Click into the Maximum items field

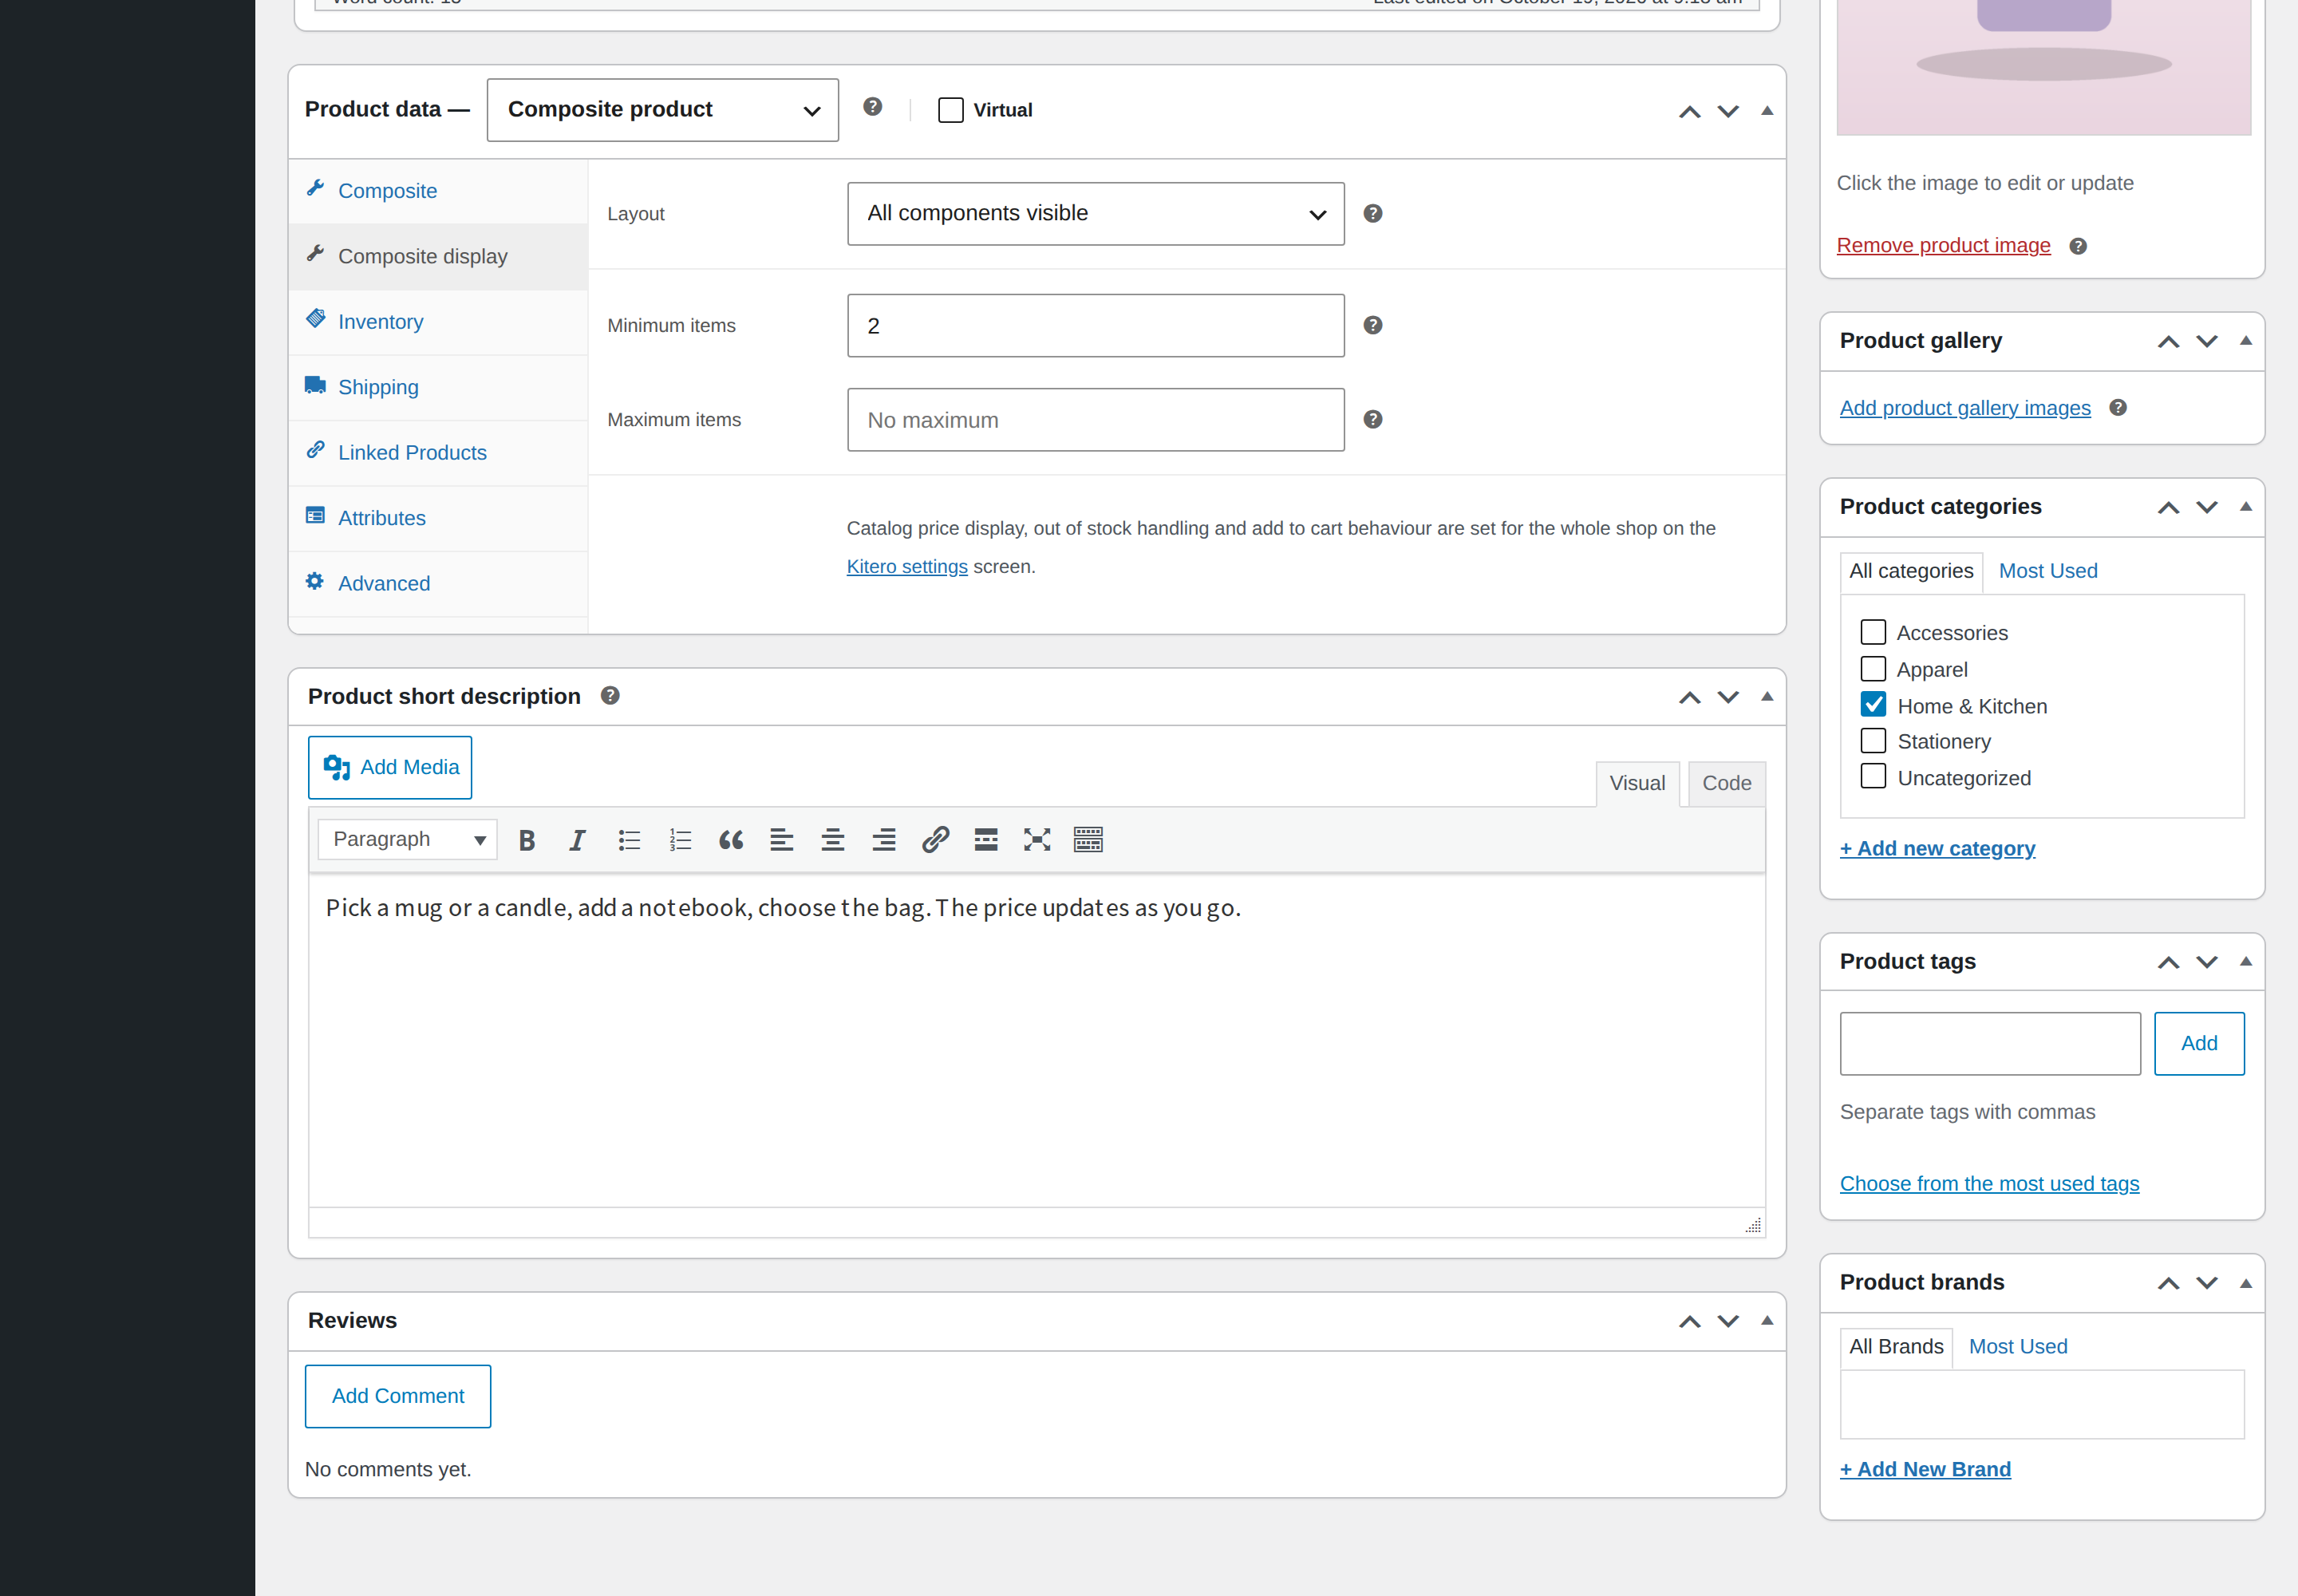1096,420
